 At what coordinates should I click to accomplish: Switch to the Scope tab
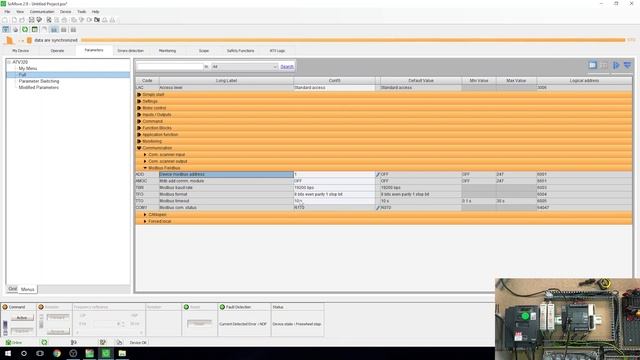[204, 51]
